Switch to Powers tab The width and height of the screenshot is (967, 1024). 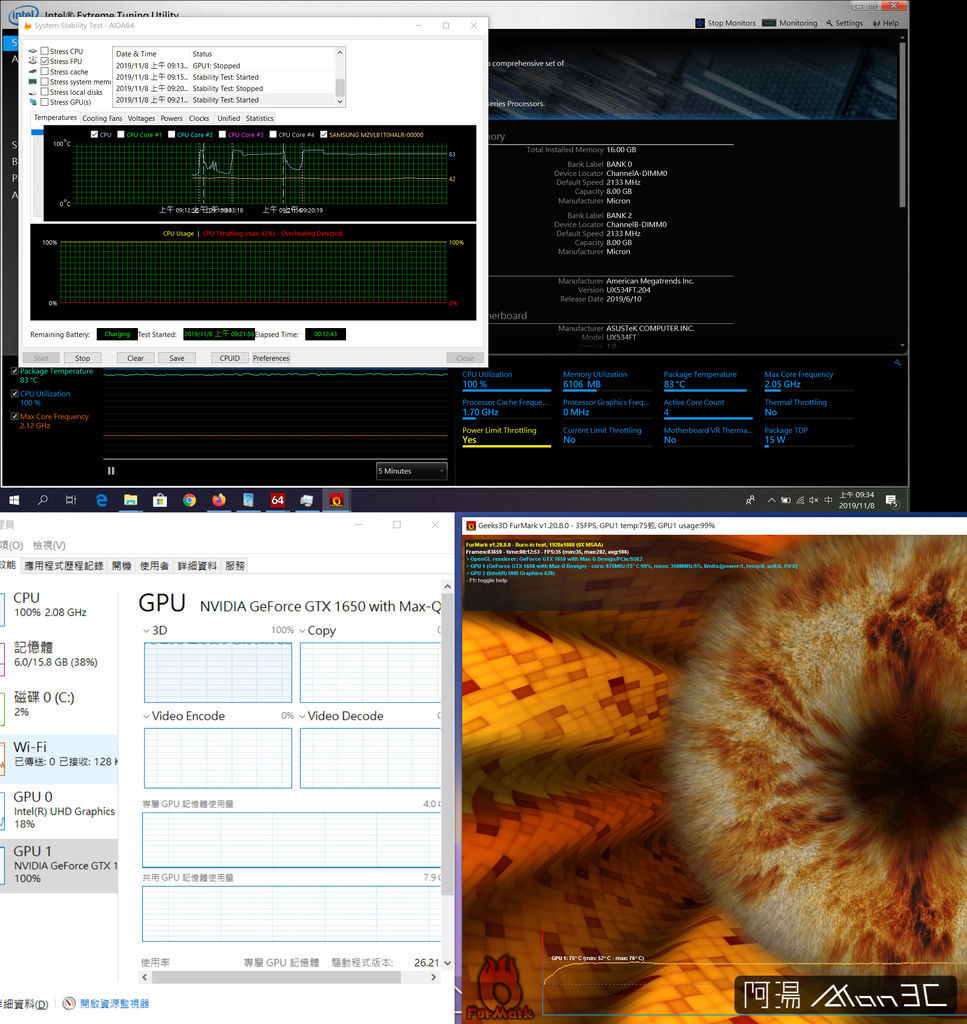pyautogui.click(x=171, y=118)
